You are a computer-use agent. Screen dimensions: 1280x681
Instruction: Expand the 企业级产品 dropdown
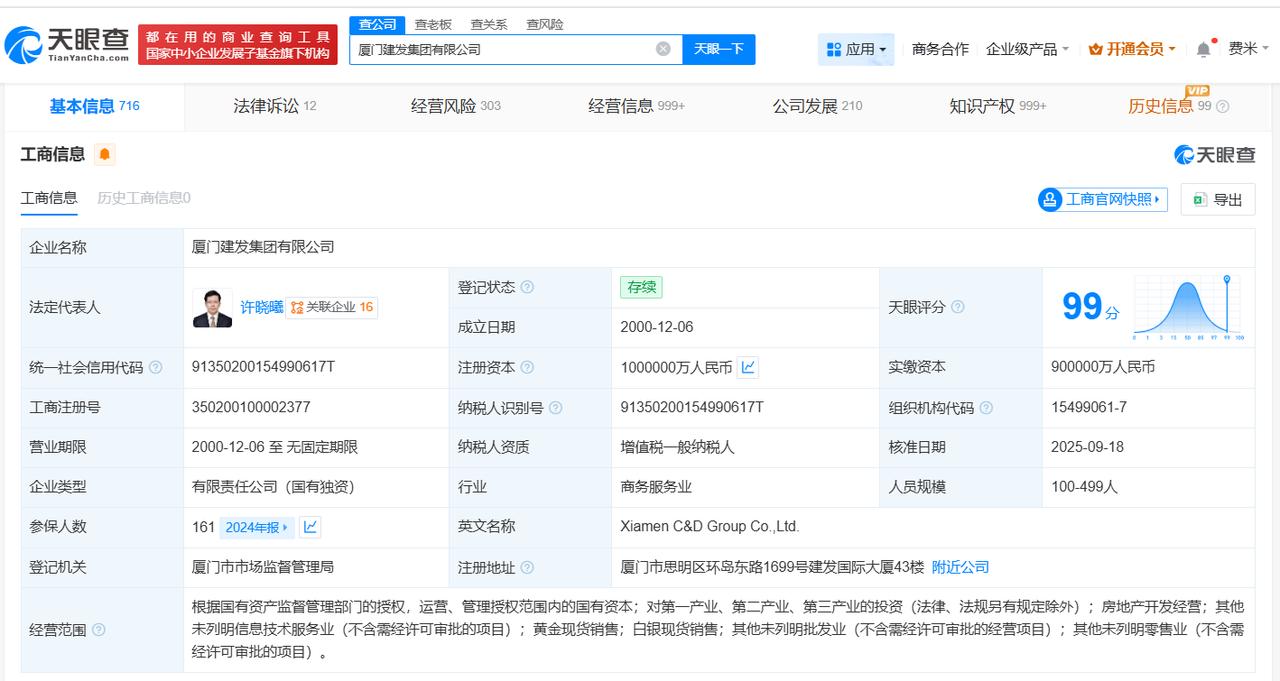pyautogui.click(x=1027, y=49)
